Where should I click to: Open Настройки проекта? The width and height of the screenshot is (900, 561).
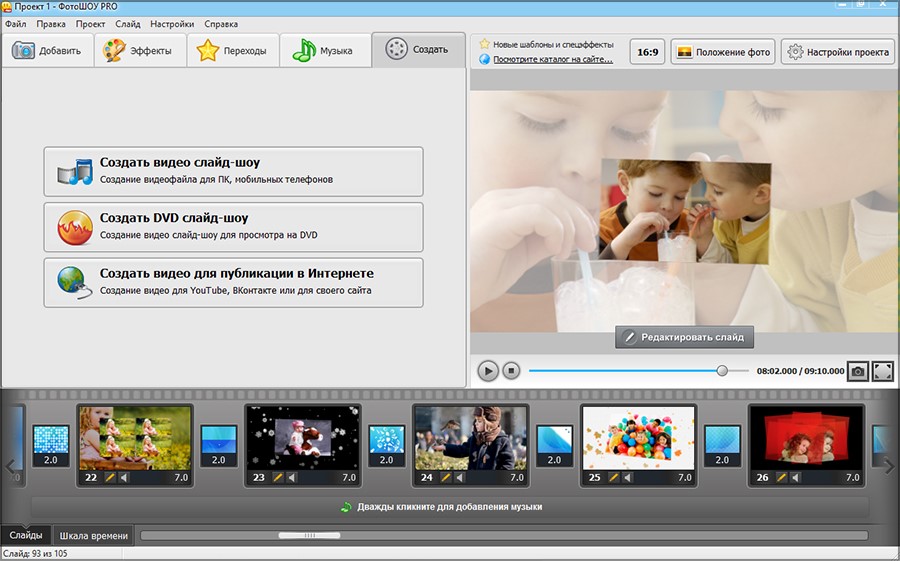point(838,52)
